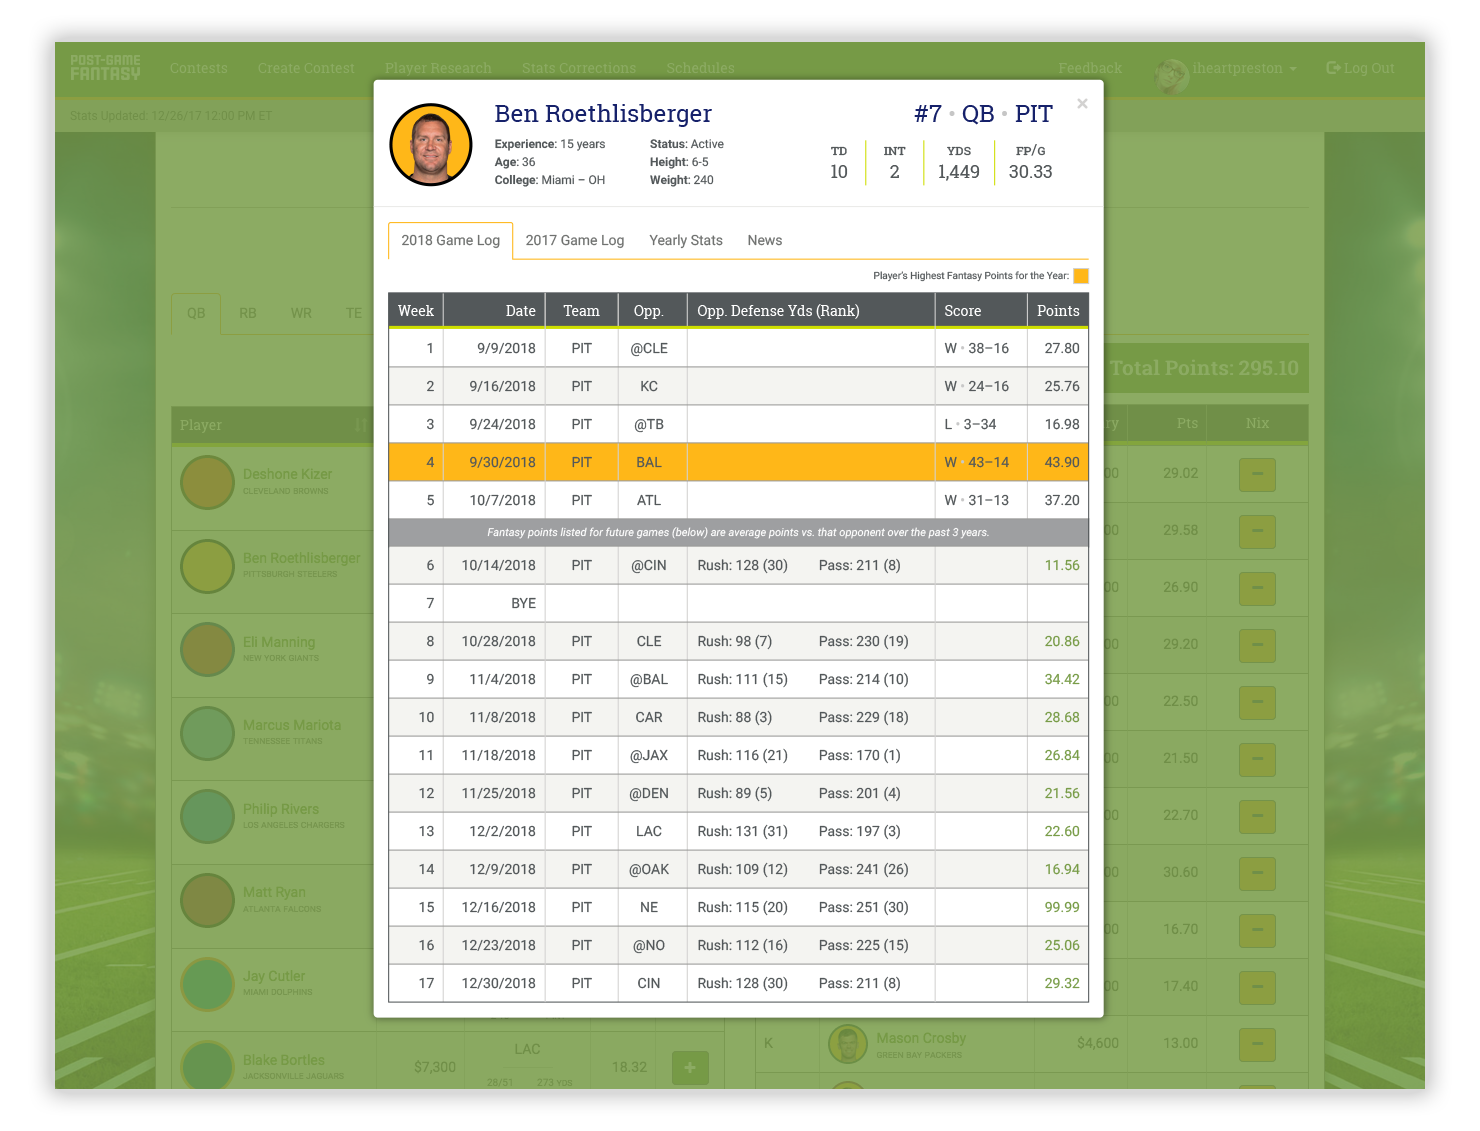Remove Mason Crosby using the minus button
The image size is (1480, 1131).
(x=1257, y=1044)
